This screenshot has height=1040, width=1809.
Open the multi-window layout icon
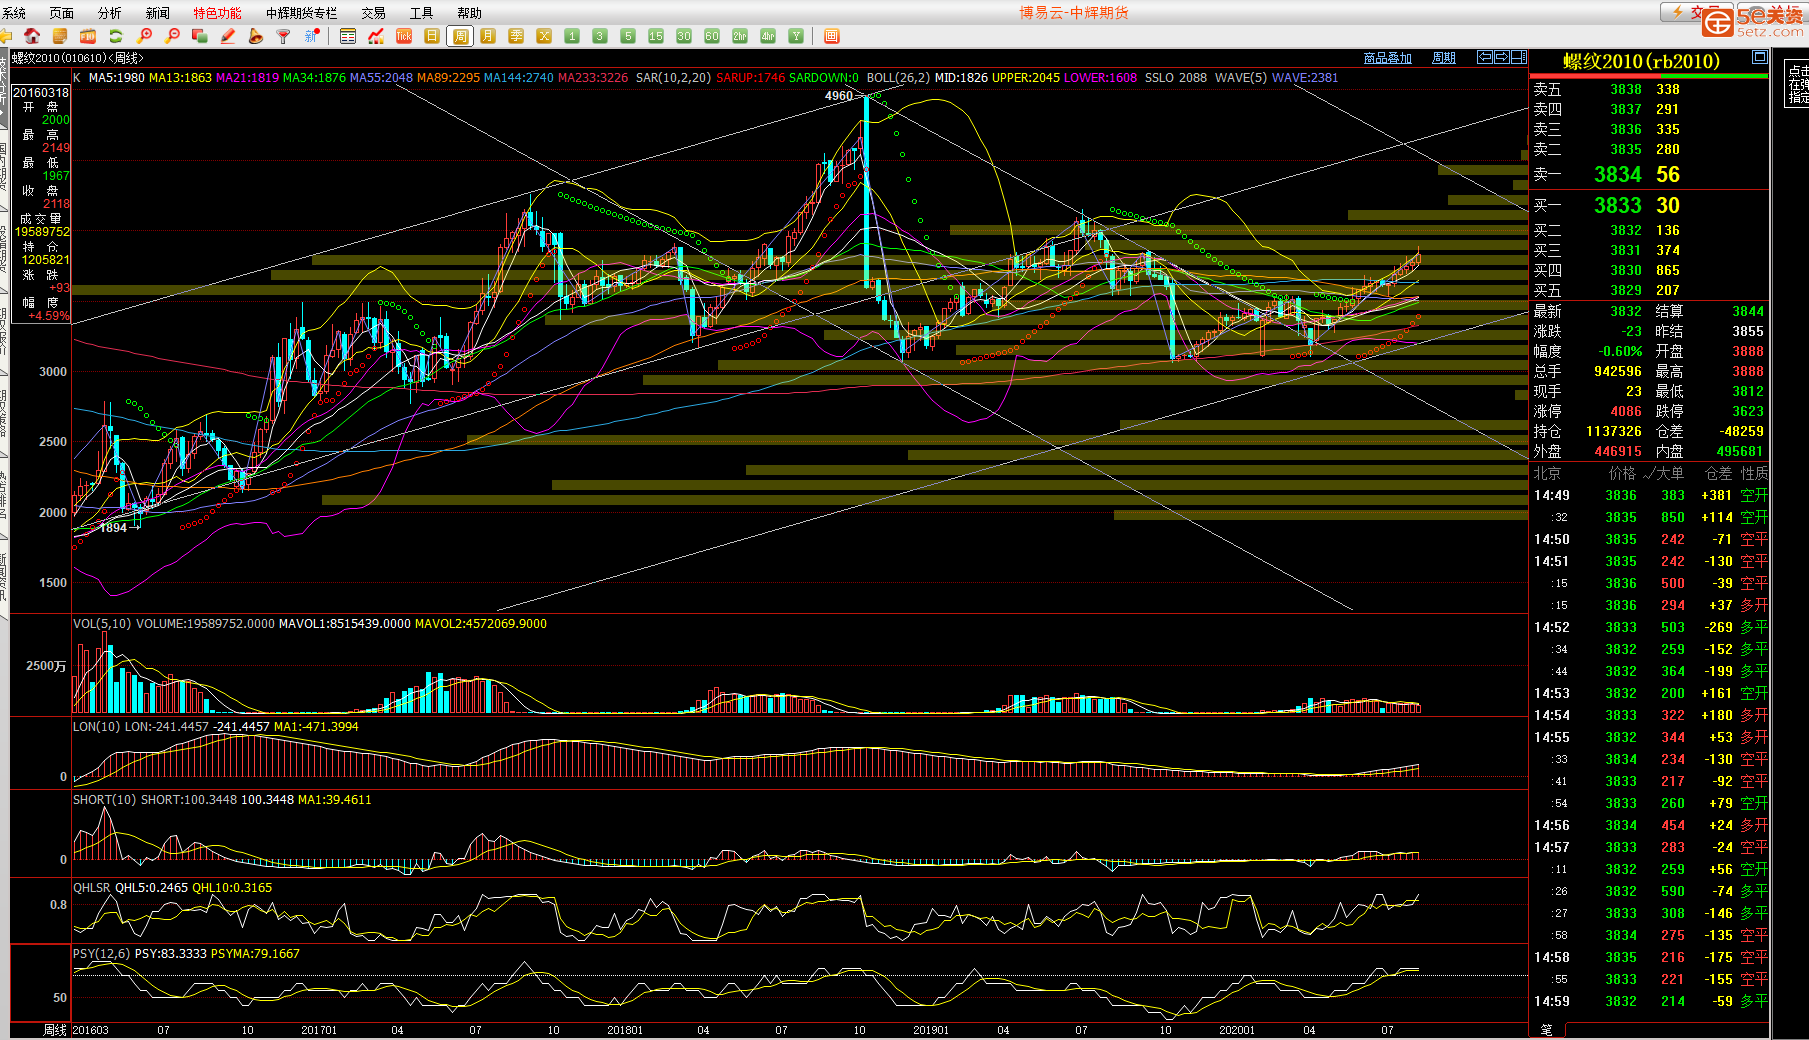200,36
